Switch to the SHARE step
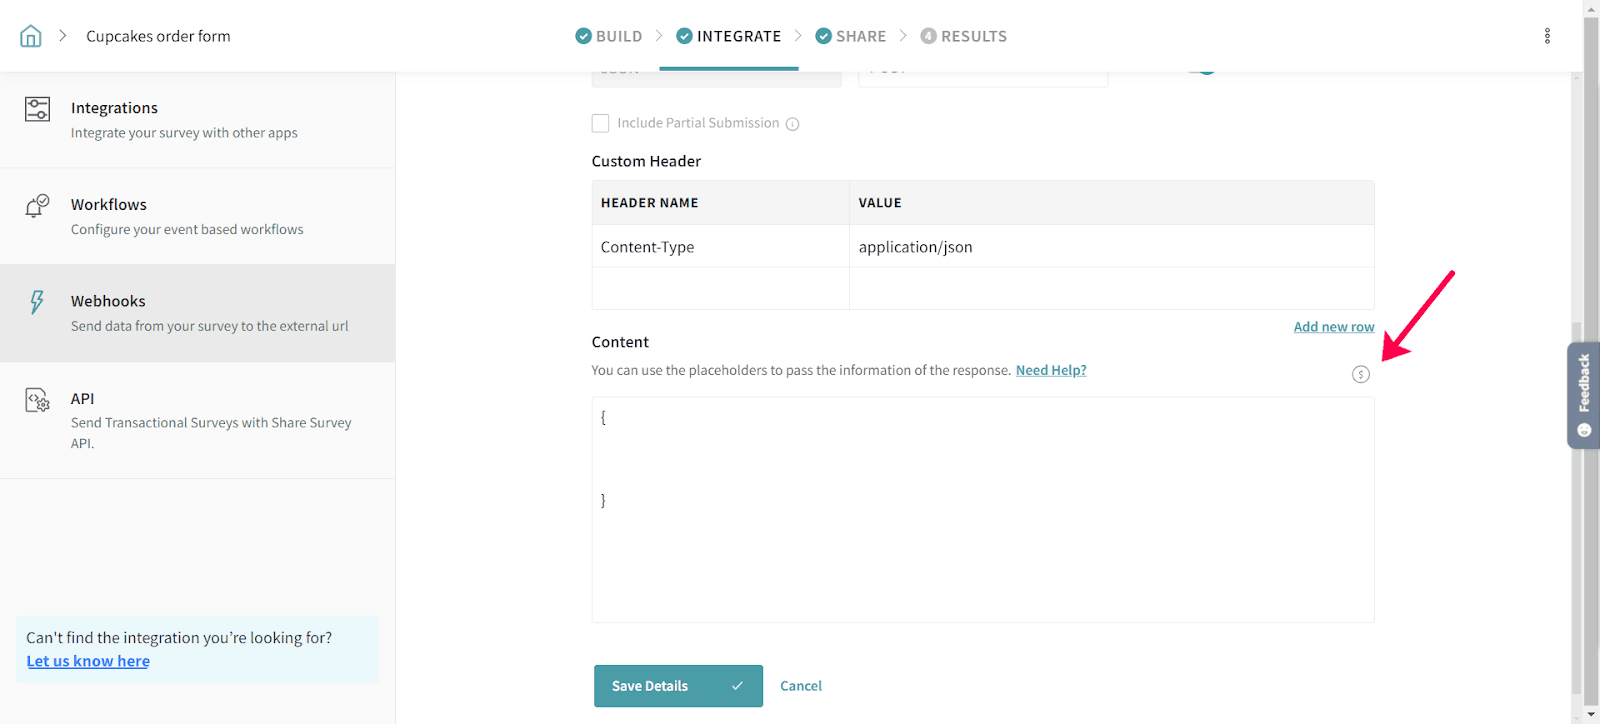This screenshot has width=1600, height=724. point(851,36)
